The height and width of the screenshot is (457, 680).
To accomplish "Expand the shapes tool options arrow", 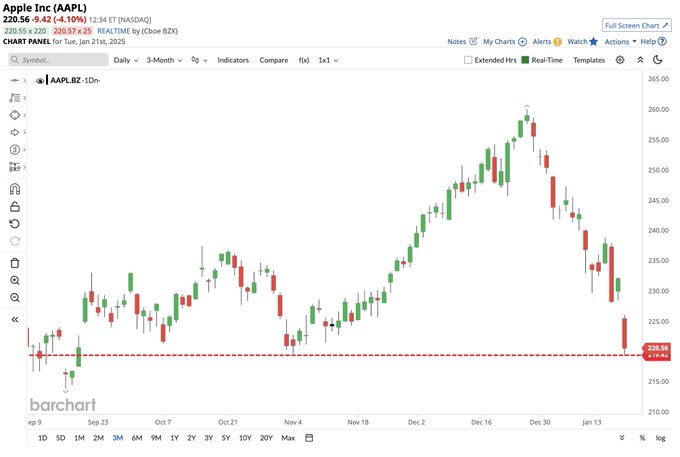I will [25, 115].
